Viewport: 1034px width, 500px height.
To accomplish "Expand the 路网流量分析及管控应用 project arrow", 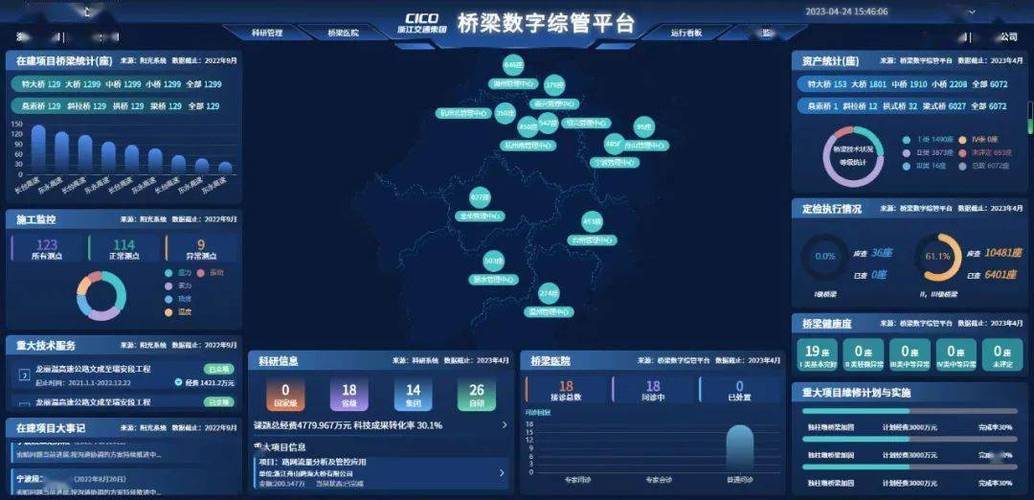I will coord(502,472).
